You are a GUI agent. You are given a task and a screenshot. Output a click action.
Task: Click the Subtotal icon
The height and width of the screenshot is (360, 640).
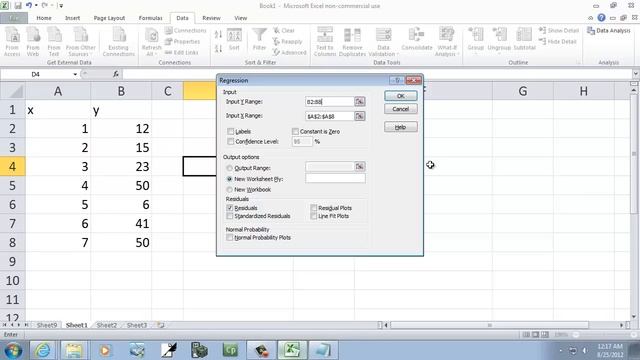524,40
